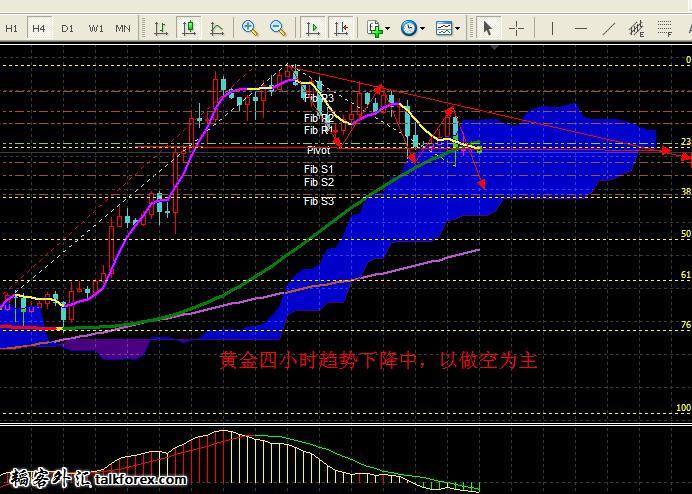Switch chart to bar chart mode
This screenshot has width=692, height=494.
(x=160, y=29)
